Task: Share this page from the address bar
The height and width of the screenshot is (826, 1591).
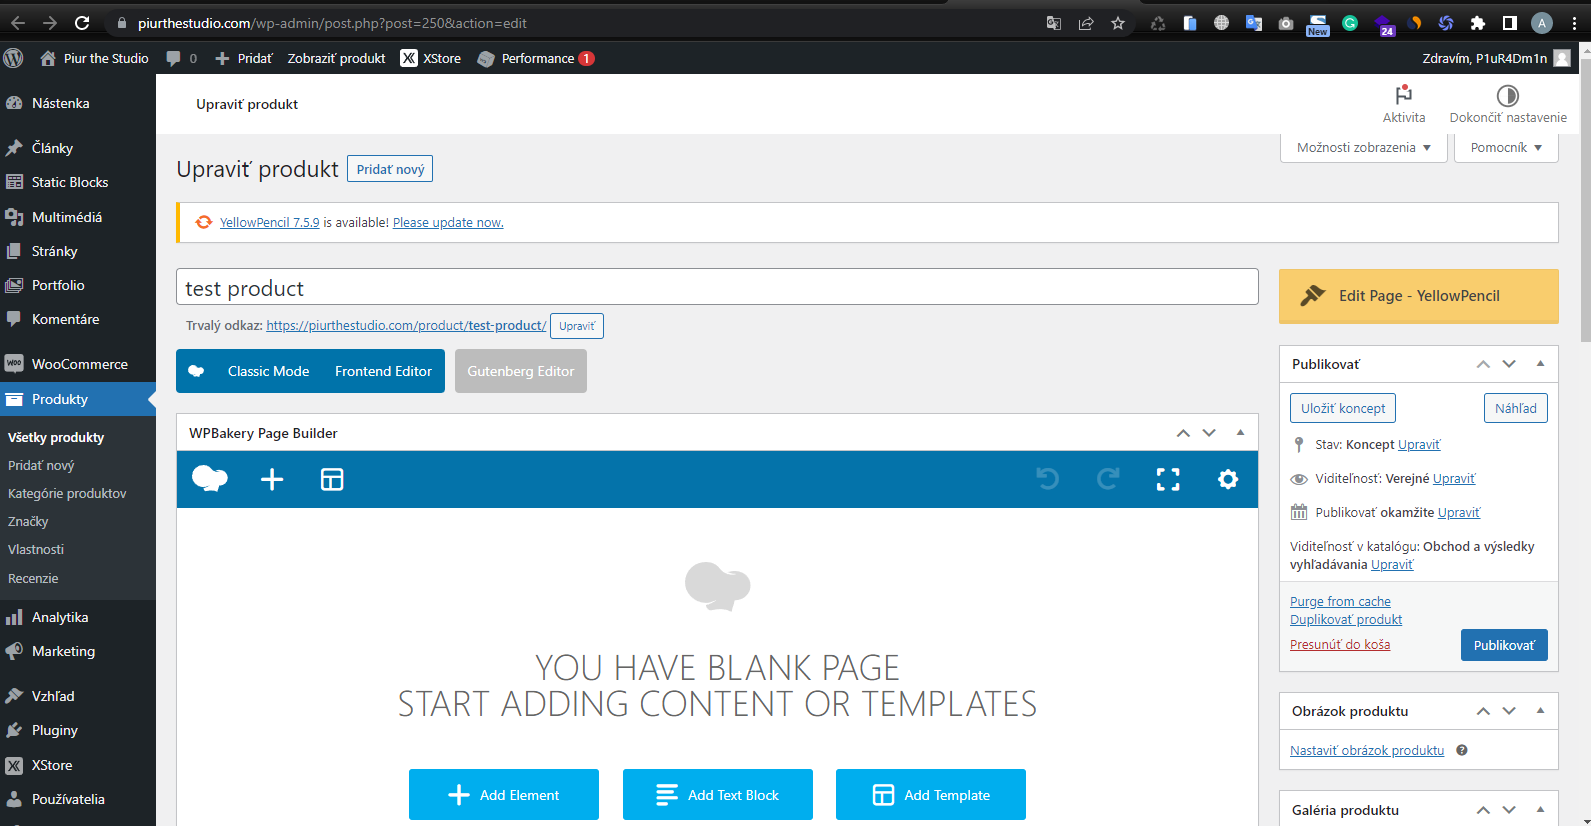Action: [x=1086, y=23]
